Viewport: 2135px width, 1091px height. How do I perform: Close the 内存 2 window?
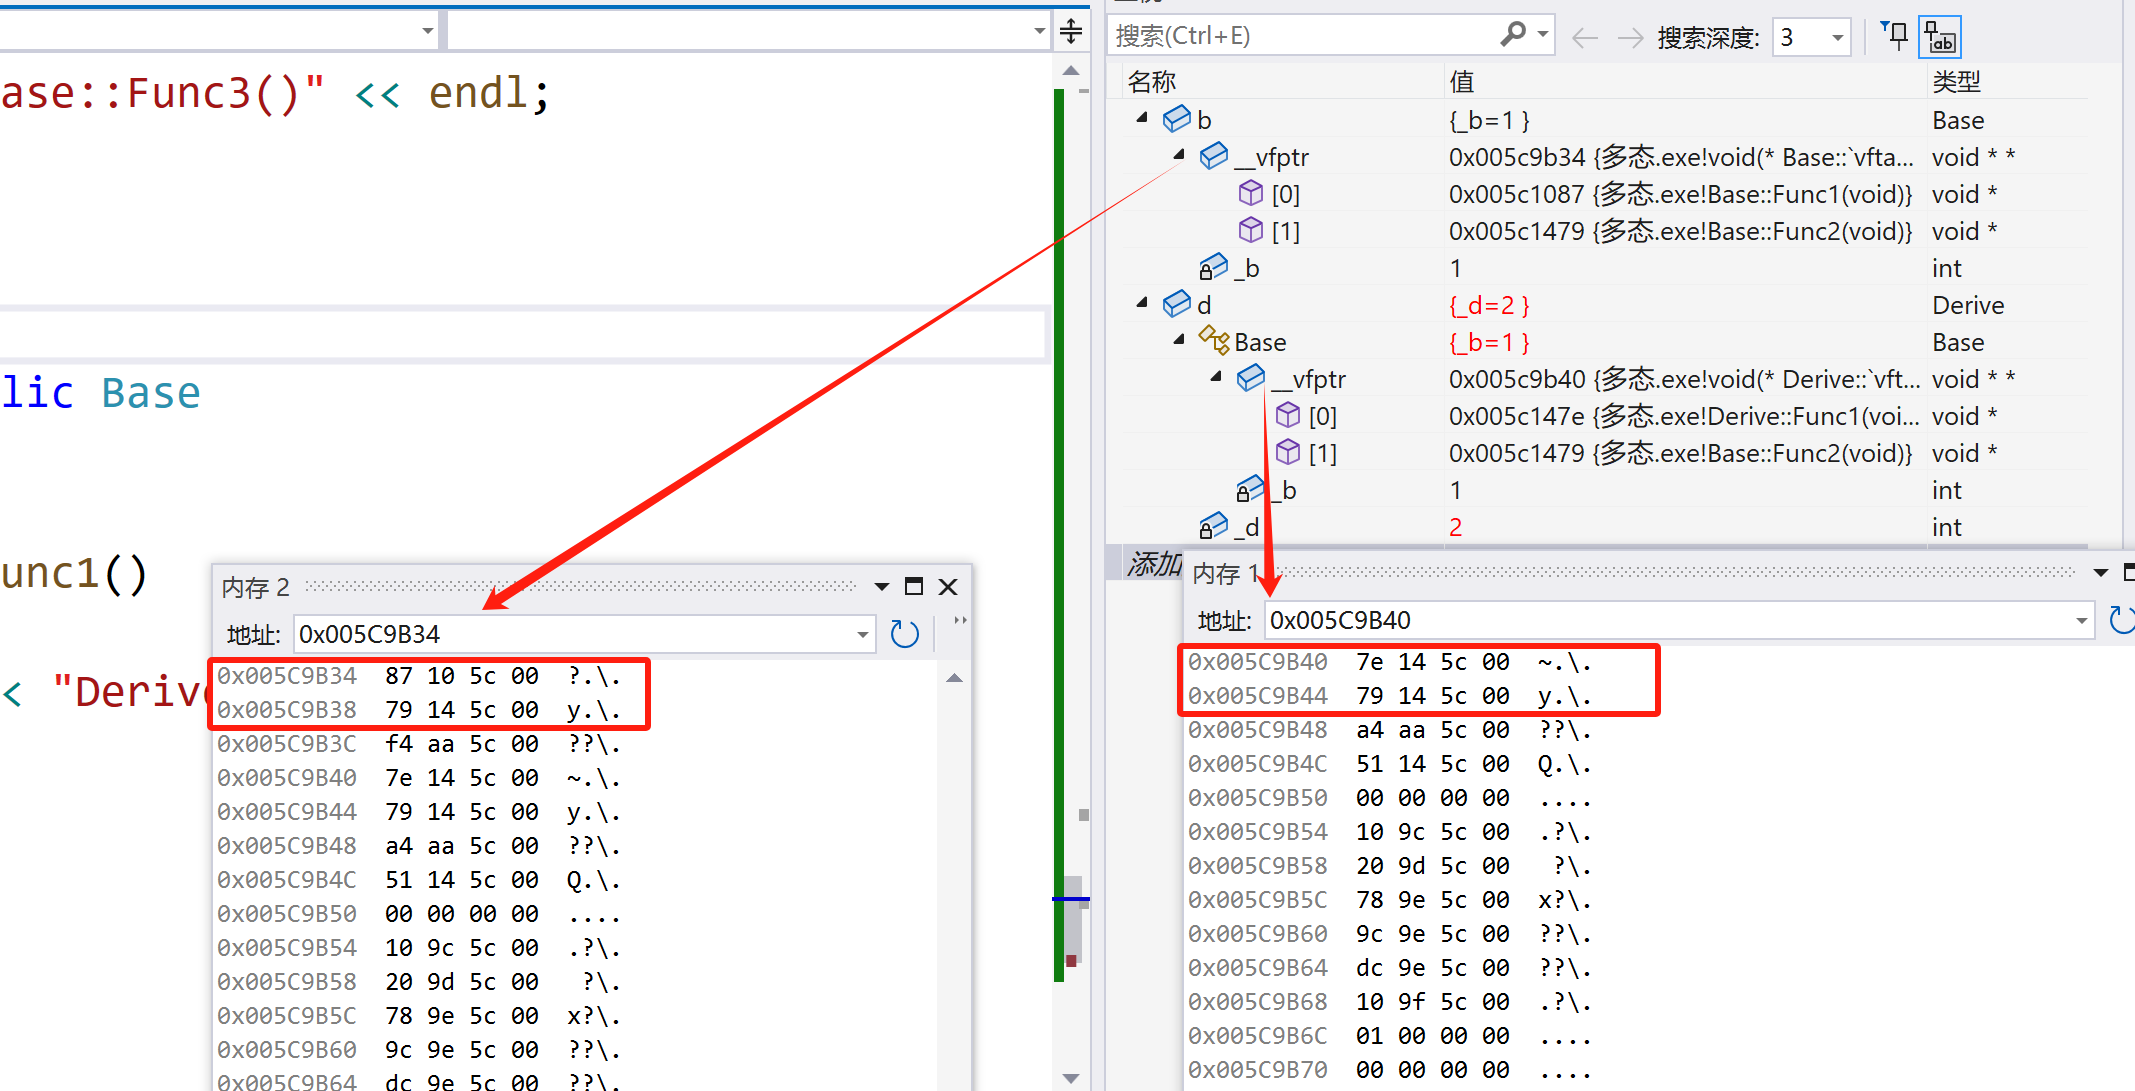click(x=948, y=587)
